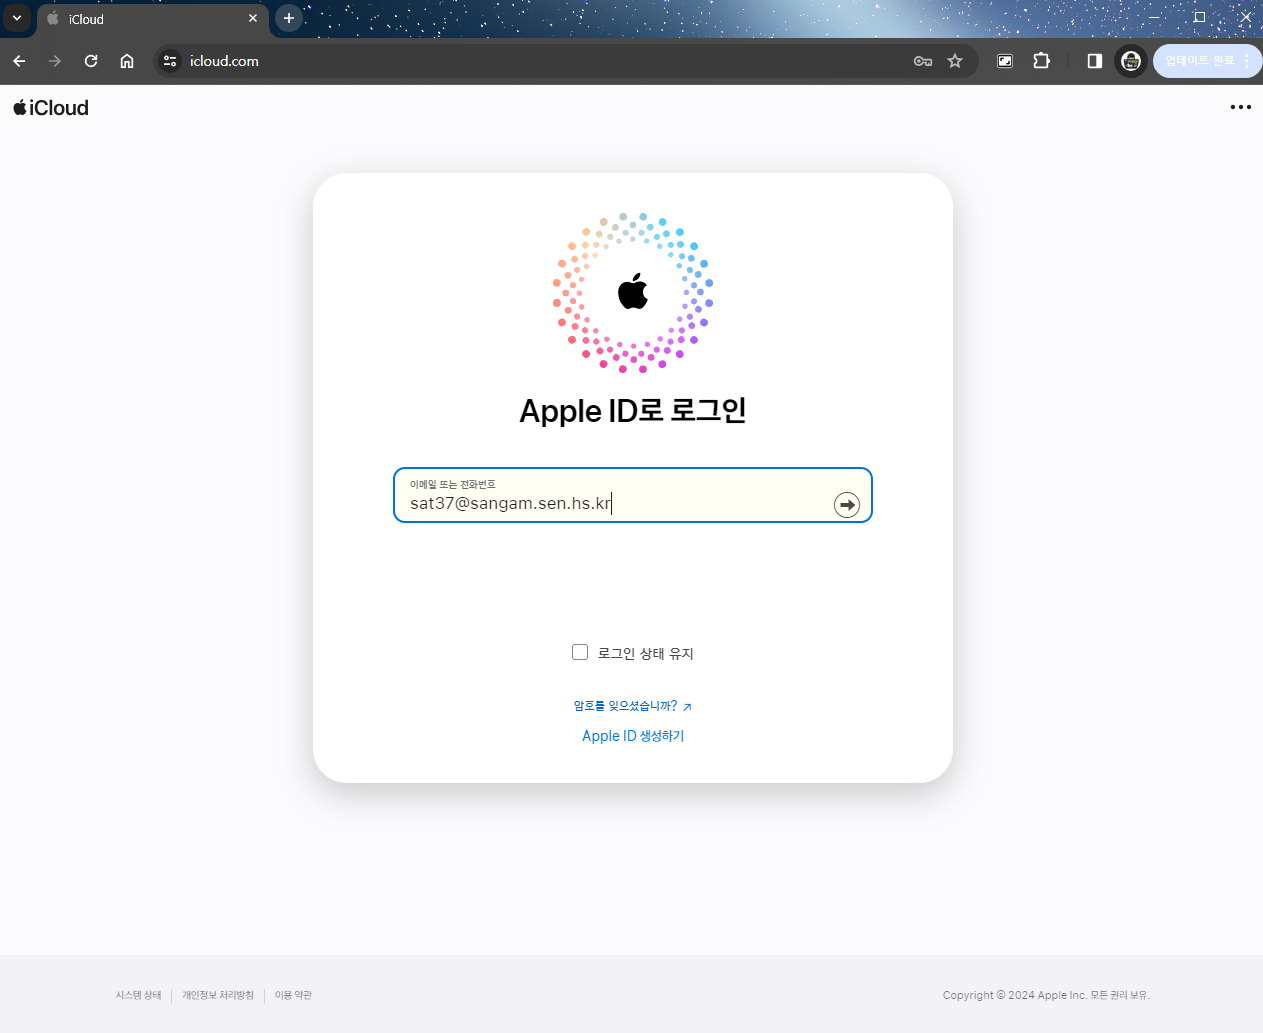Open the 이용 약관 footer link
1263x1033 pixels.
coord(294,995)
